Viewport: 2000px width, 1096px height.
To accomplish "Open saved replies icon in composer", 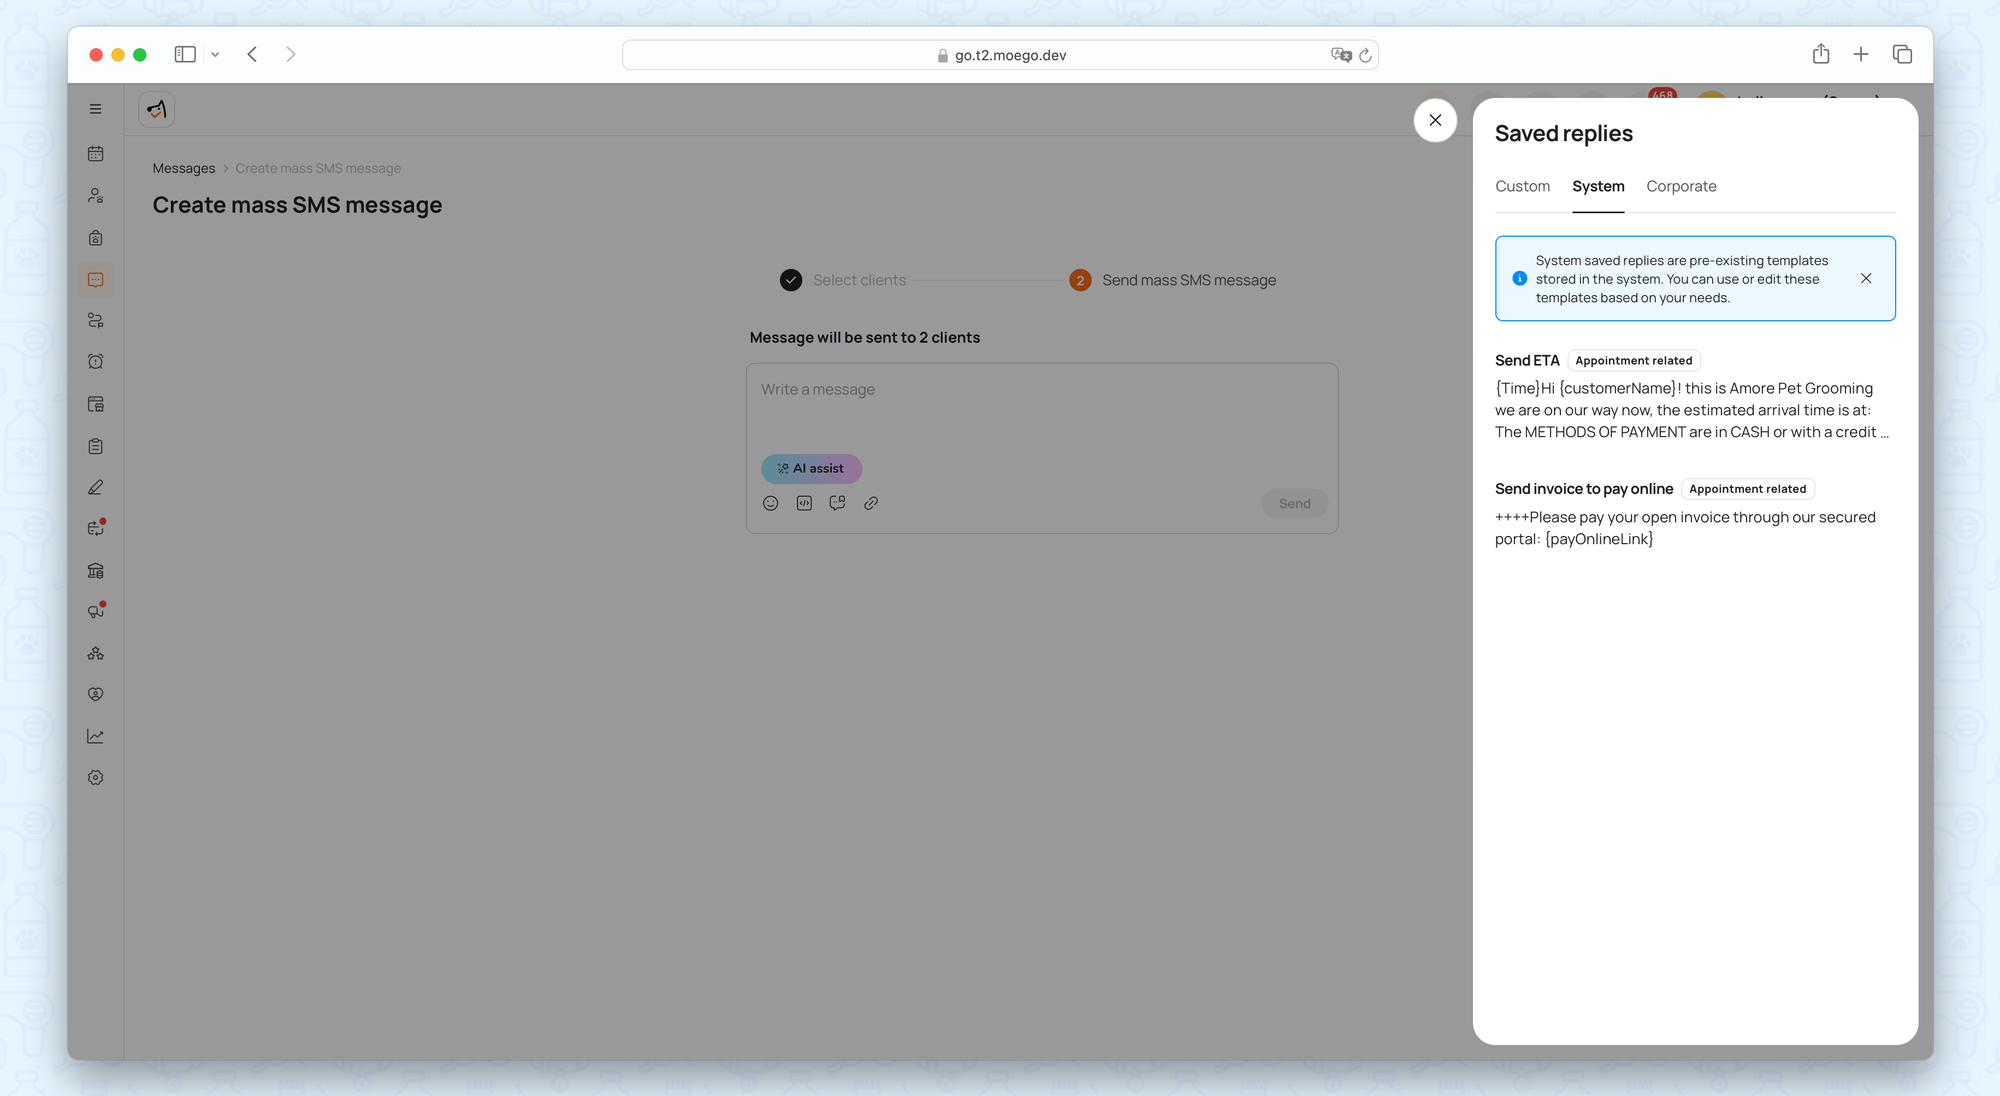I will 837,503.
